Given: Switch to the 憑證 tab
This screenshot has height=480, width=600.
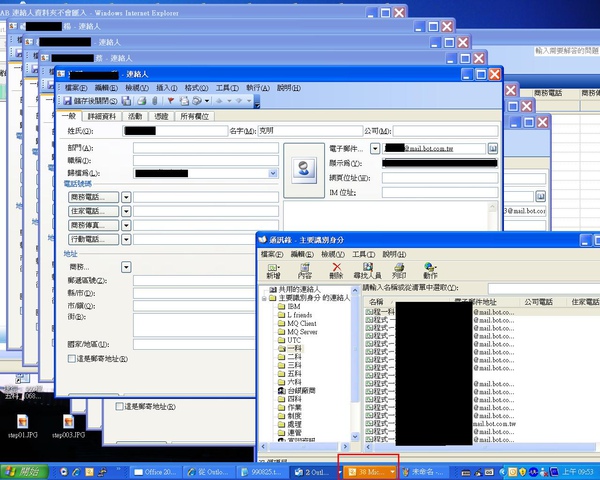Looking at the screenshot, I should click(x=161, y=116).
